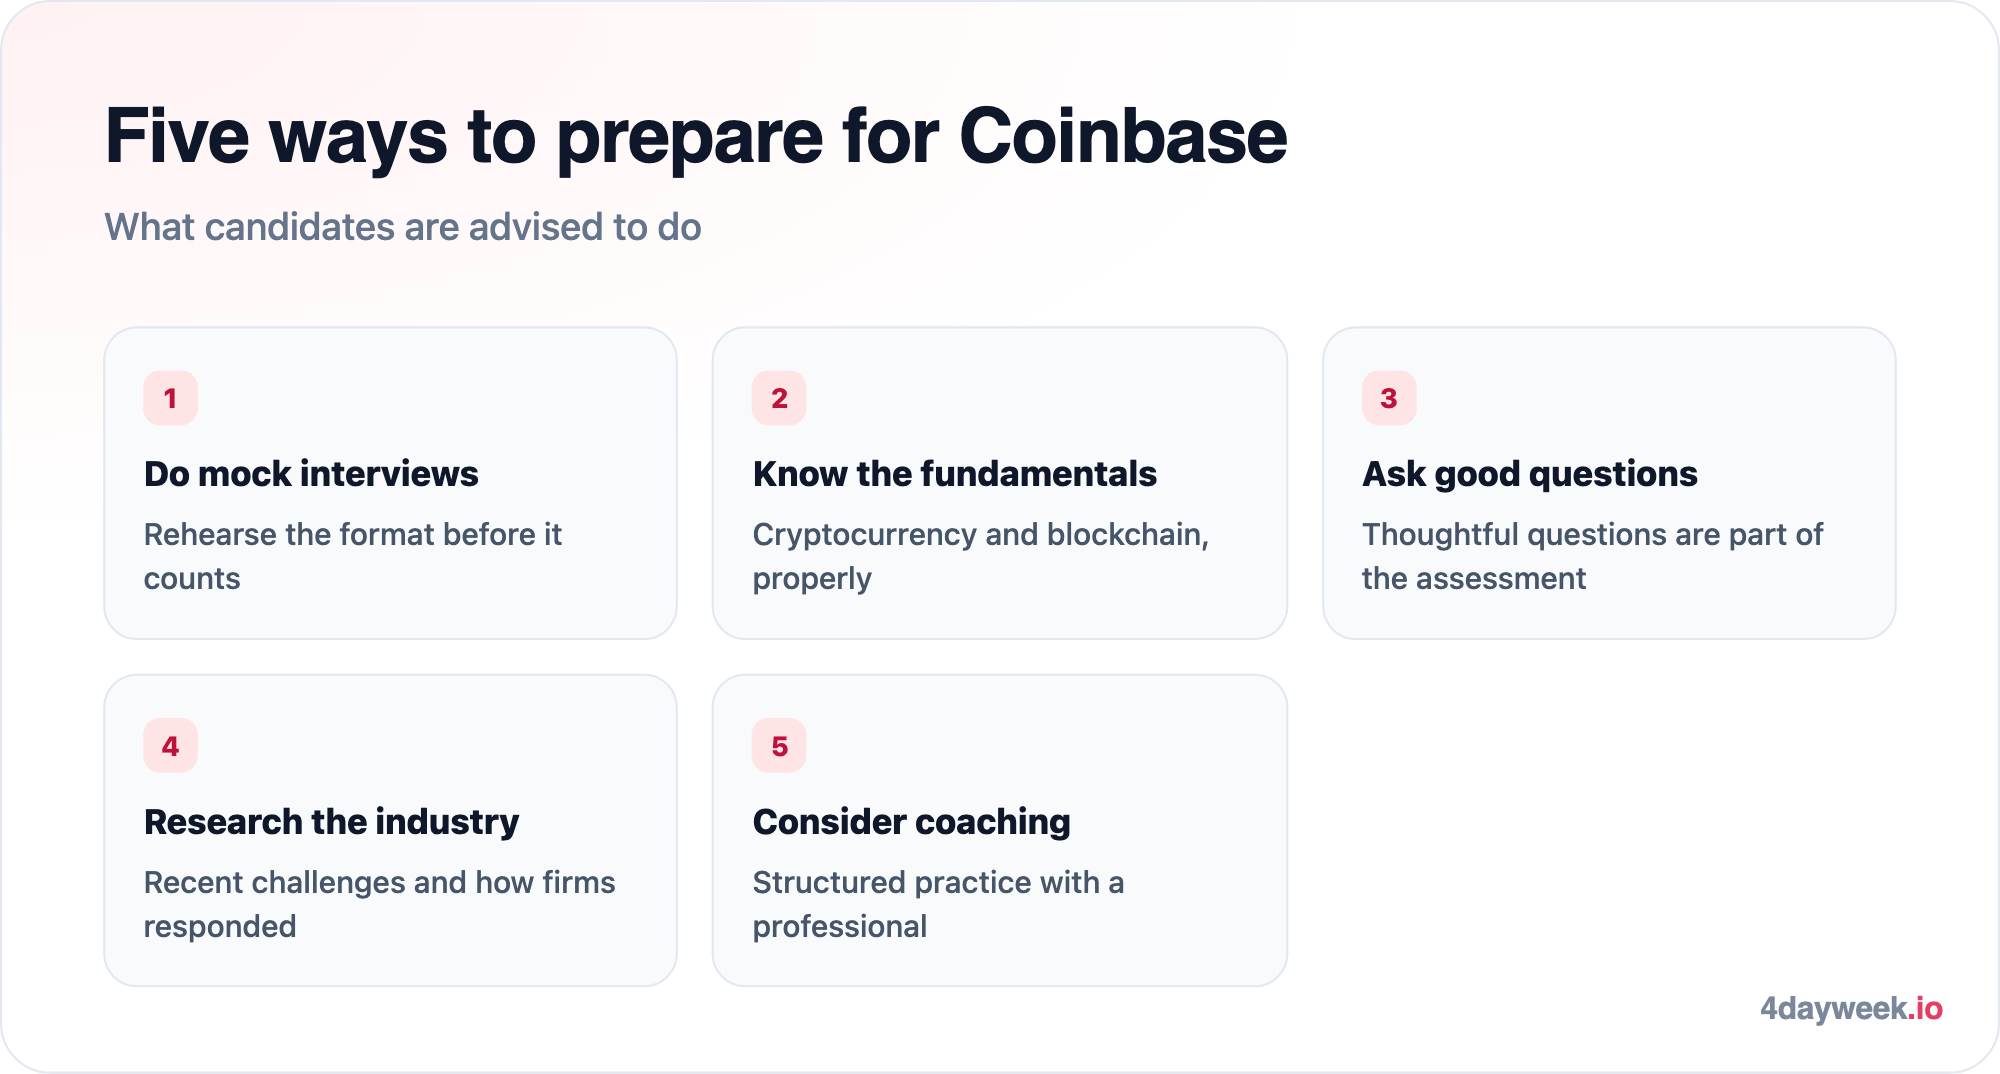Click 'Rehearse the format before it counts' text

353,556
